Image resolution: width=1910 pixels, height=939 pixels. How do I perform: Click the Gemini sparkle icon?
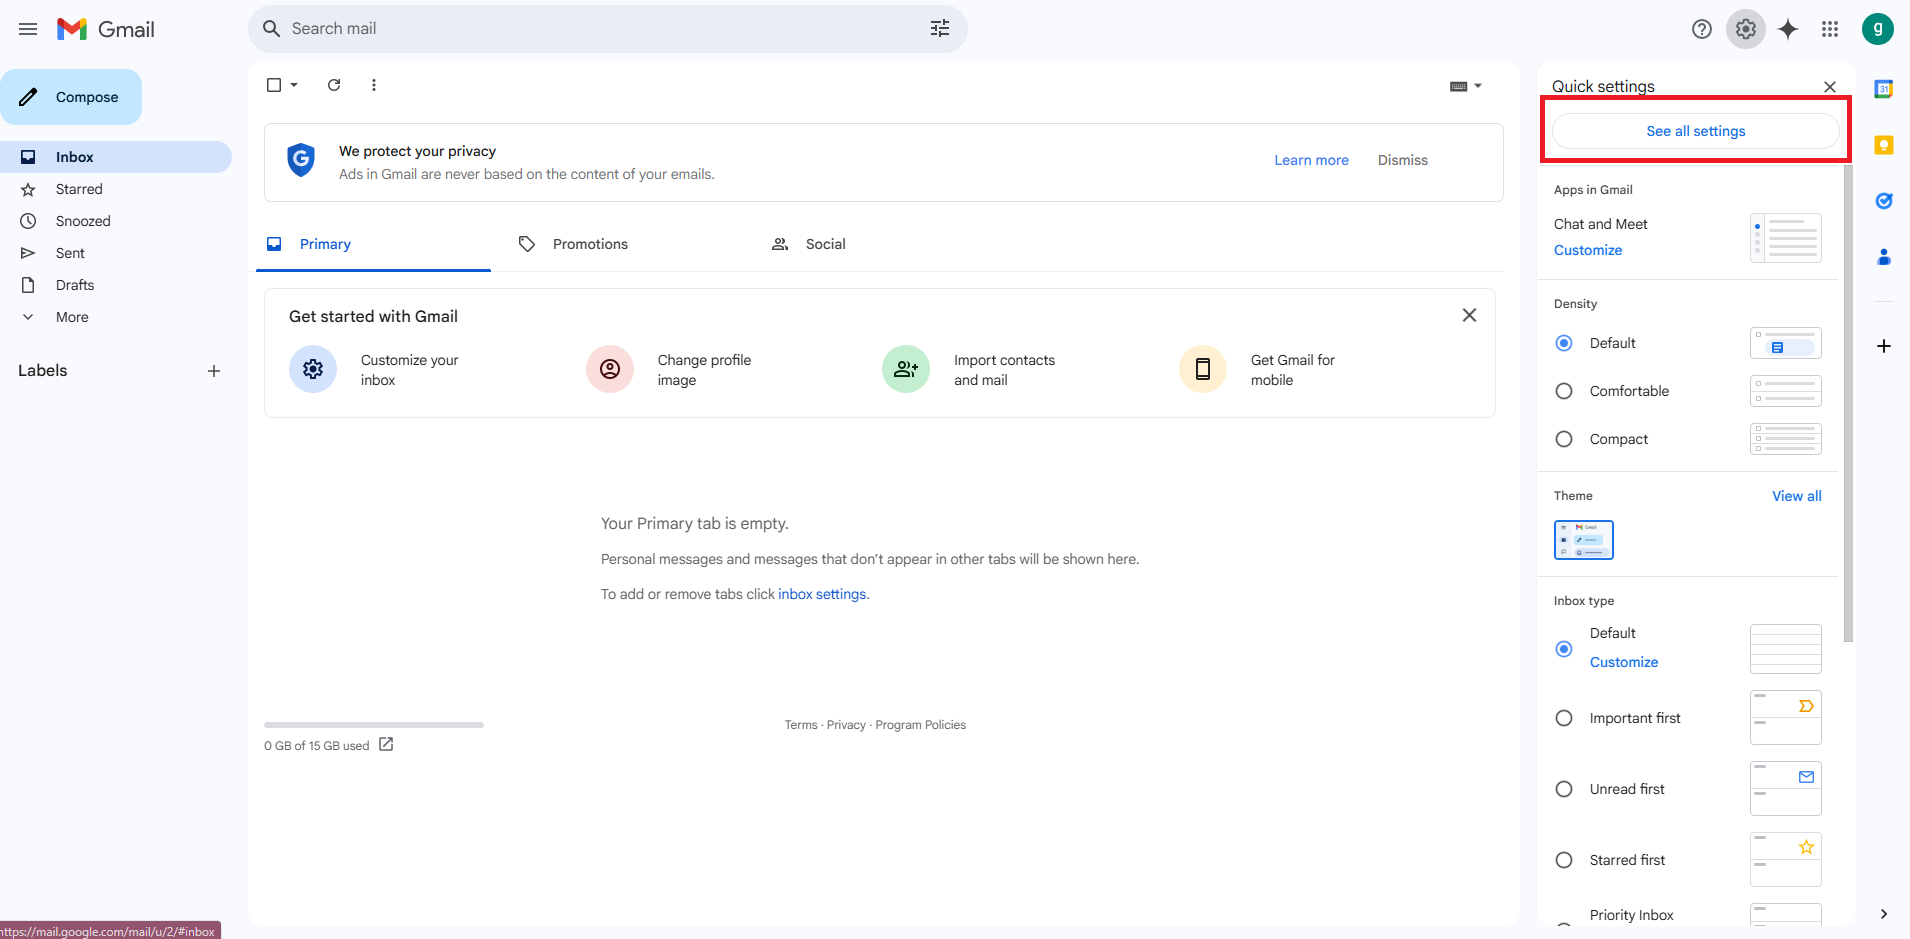click(x=1788, y=29)
